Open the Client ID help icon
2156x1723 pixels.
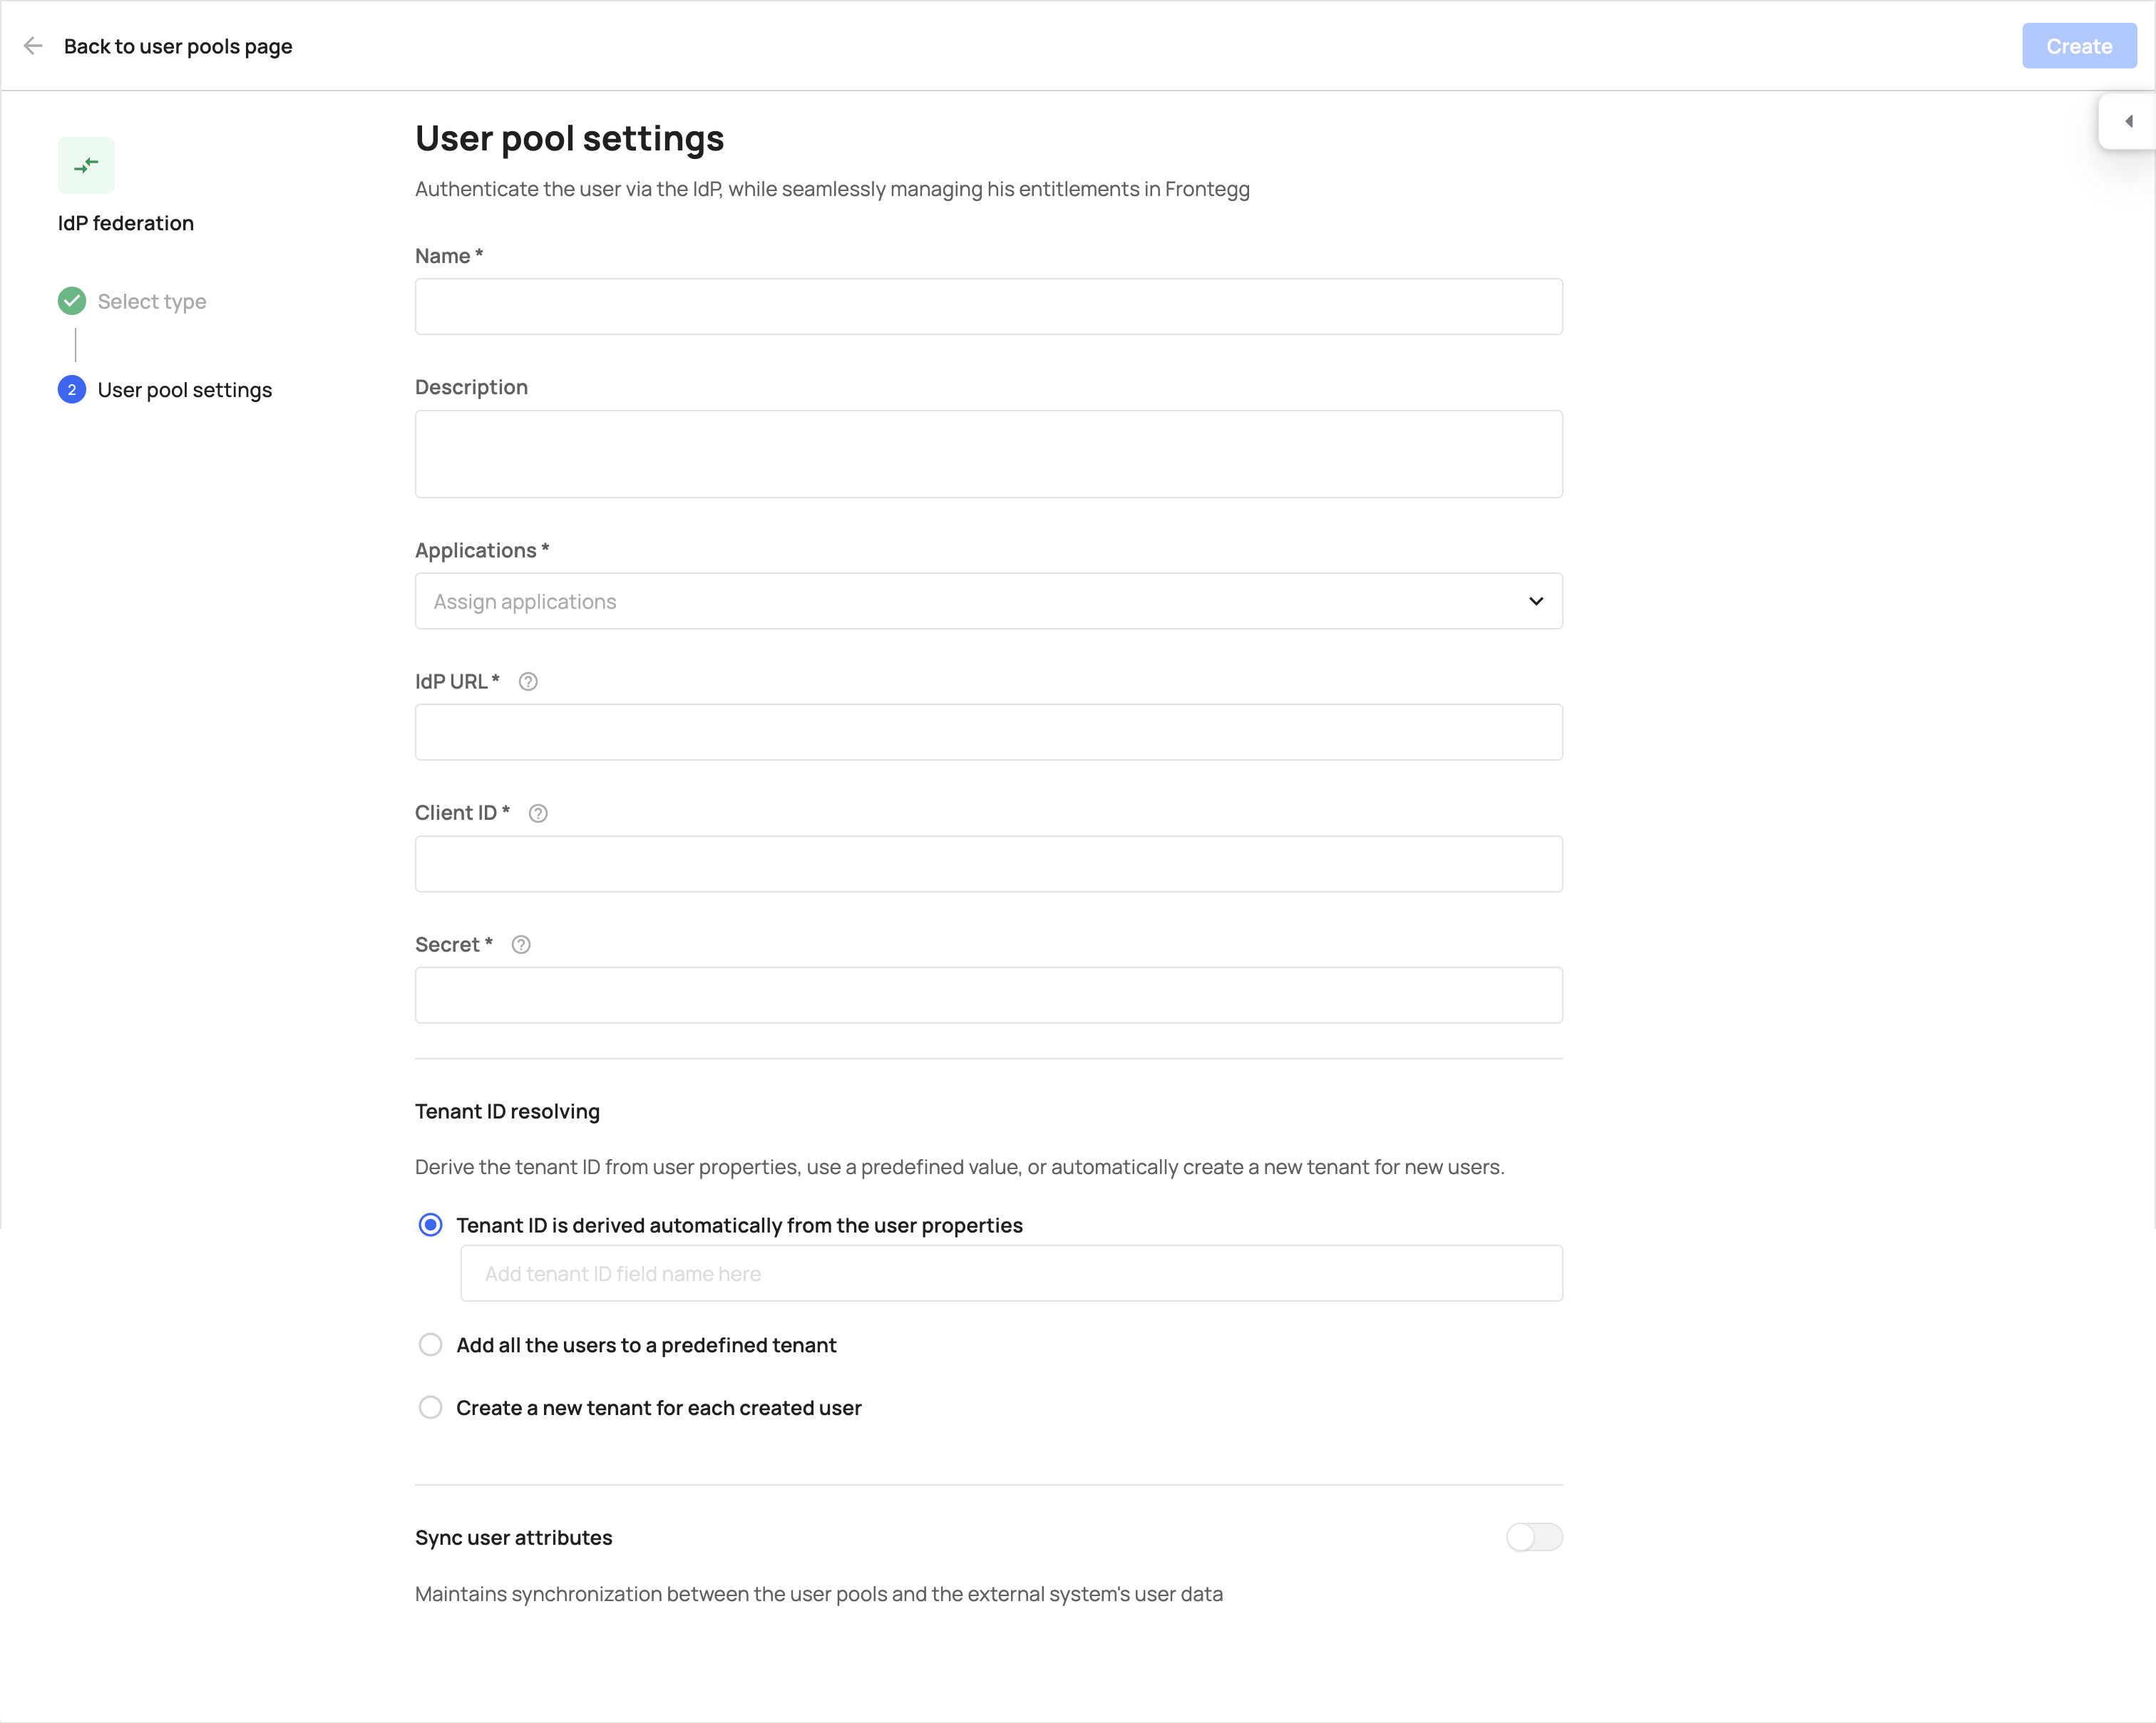pyautogui.click(x=538, y=813)
